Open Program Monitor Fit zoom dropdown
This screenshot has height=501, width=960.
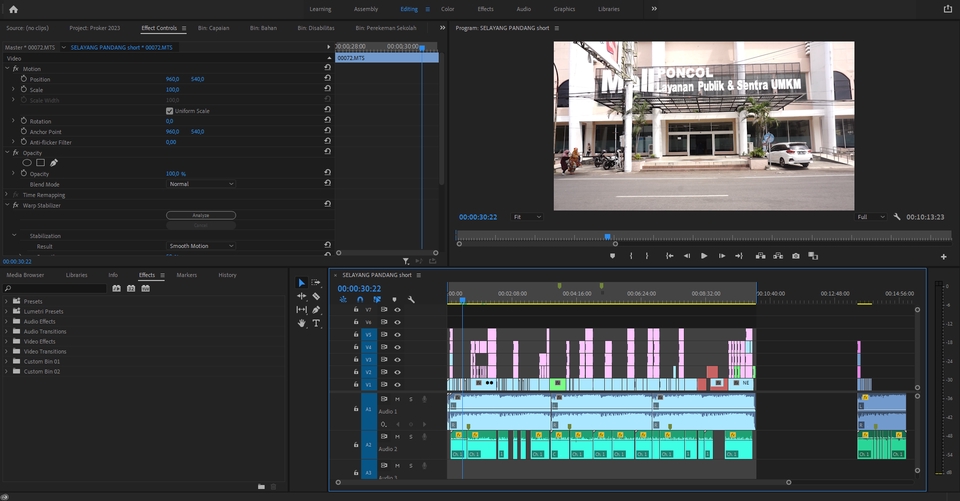point(527,217)
